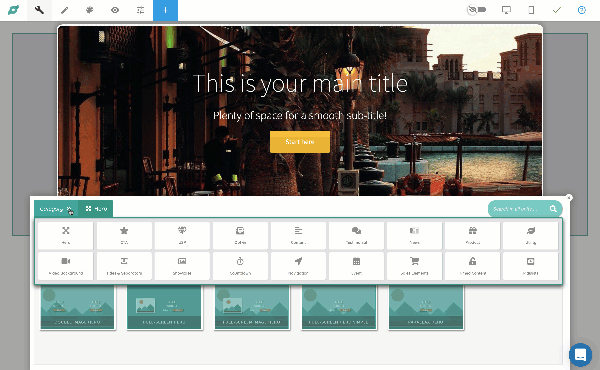
Task: Open the blue chat support bubble
Action: [580, 354]
